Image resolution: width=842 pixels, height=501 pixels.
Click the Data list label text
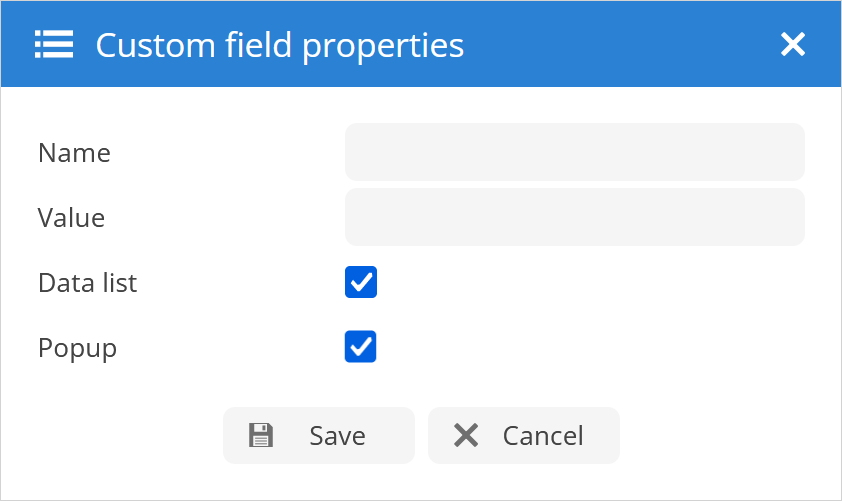87,283
